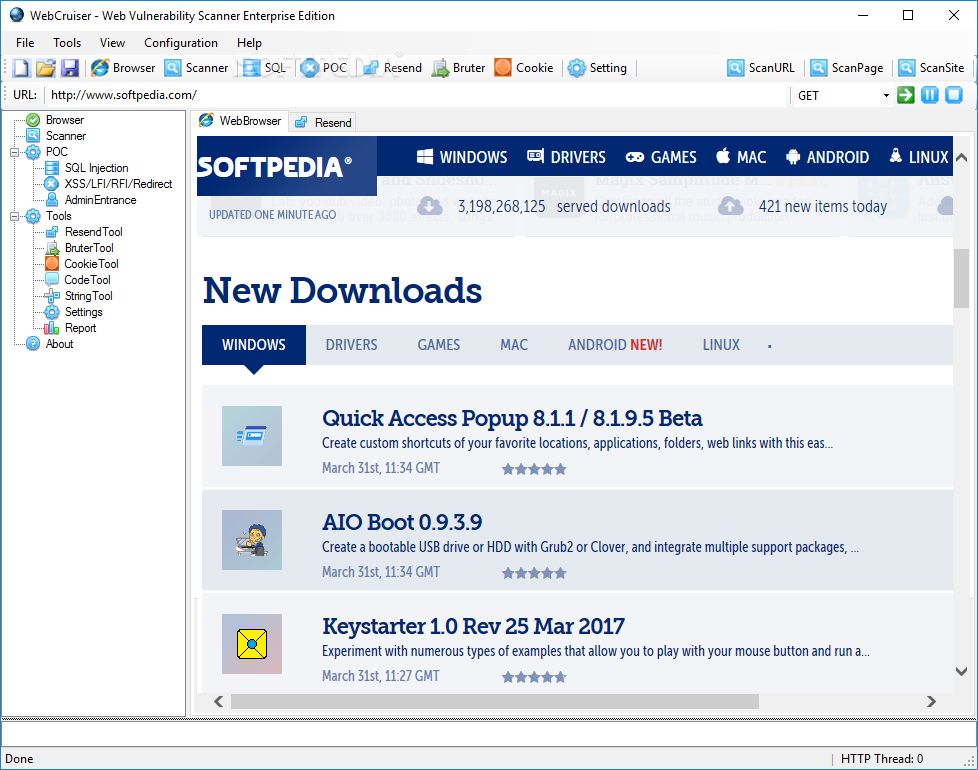This screenshot has width=978, height=770.
Task: Open AIO Boot 0.9.3.9 link
Action: pos(402,522)
